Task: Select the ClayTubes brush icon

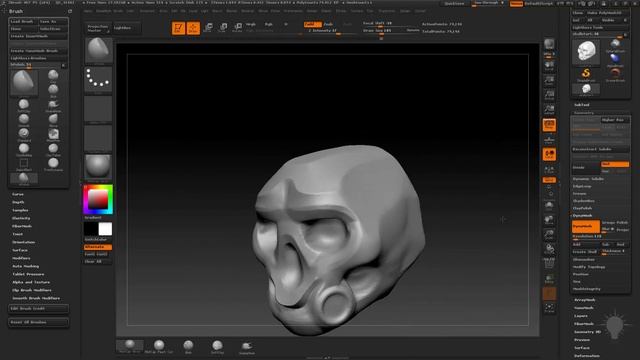Action: (53, 149)
